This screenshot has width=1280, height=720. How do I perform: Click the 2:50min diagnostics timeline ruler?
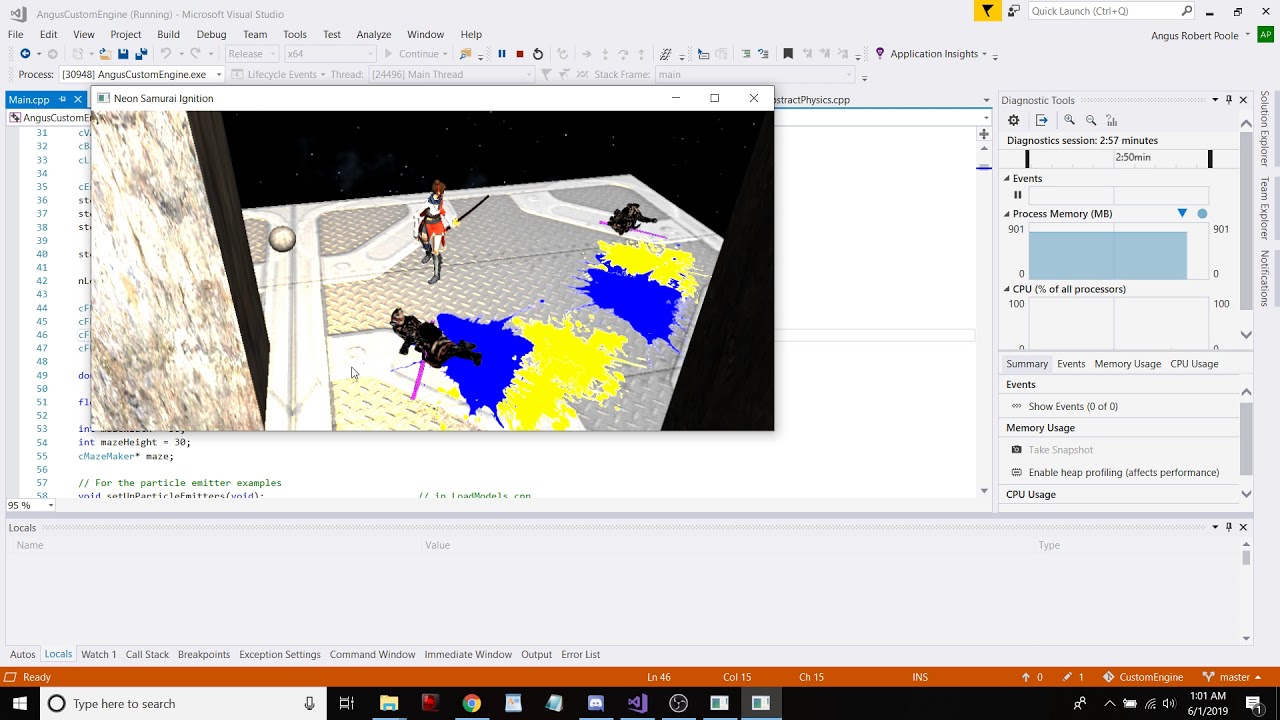(1119, 158)
